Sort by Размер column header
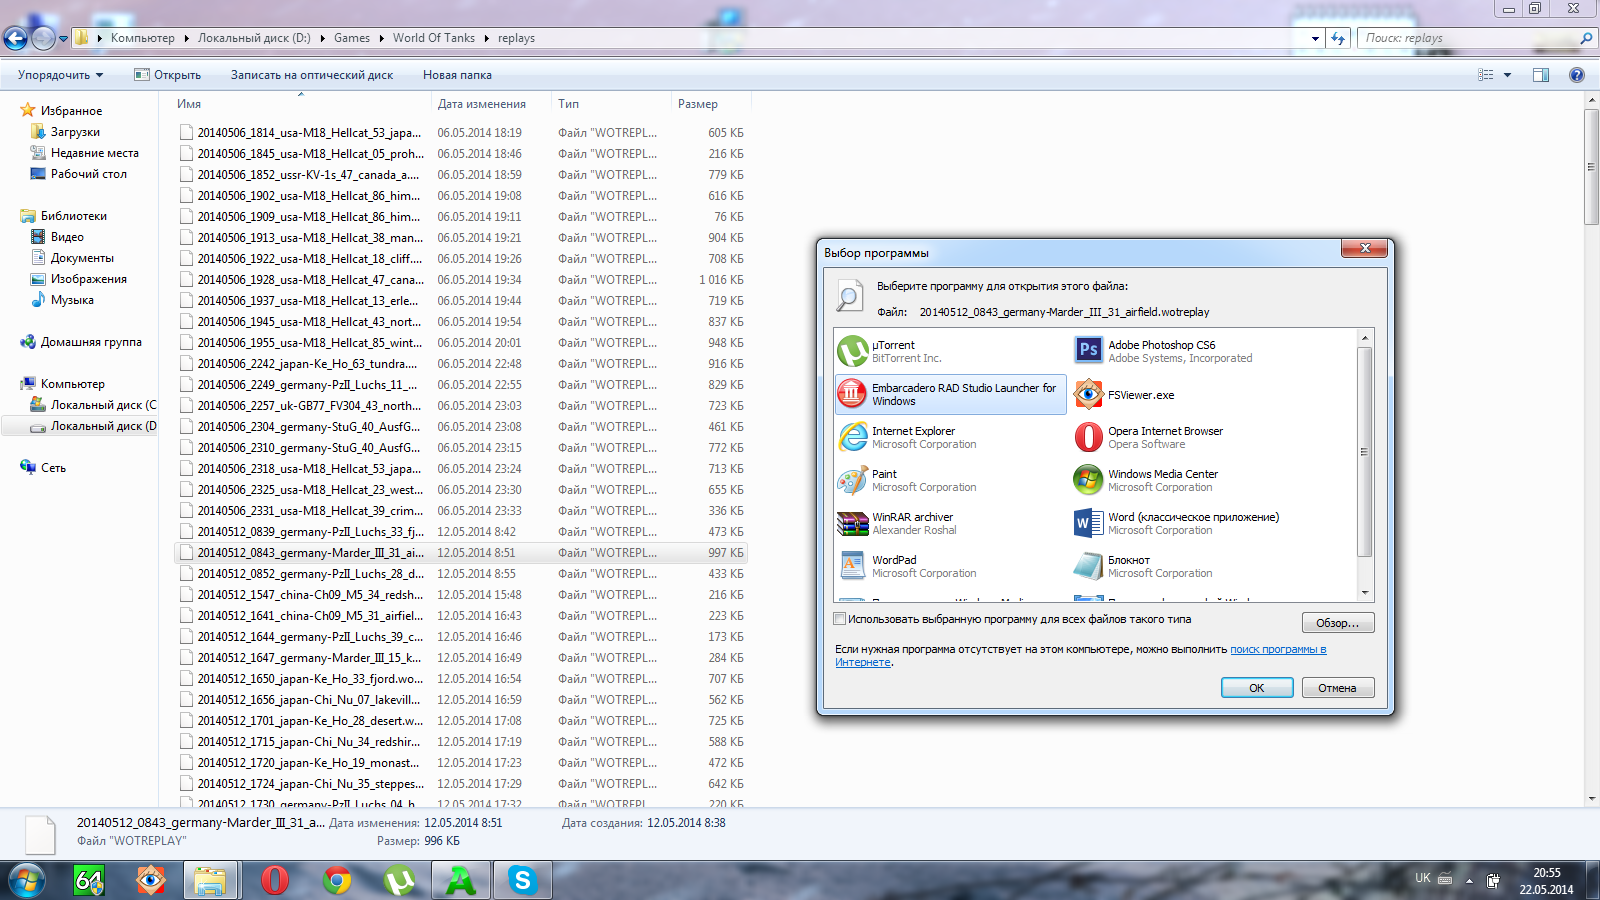The height and width of the screenshot is (900, 1600). (x=711, y=104)
